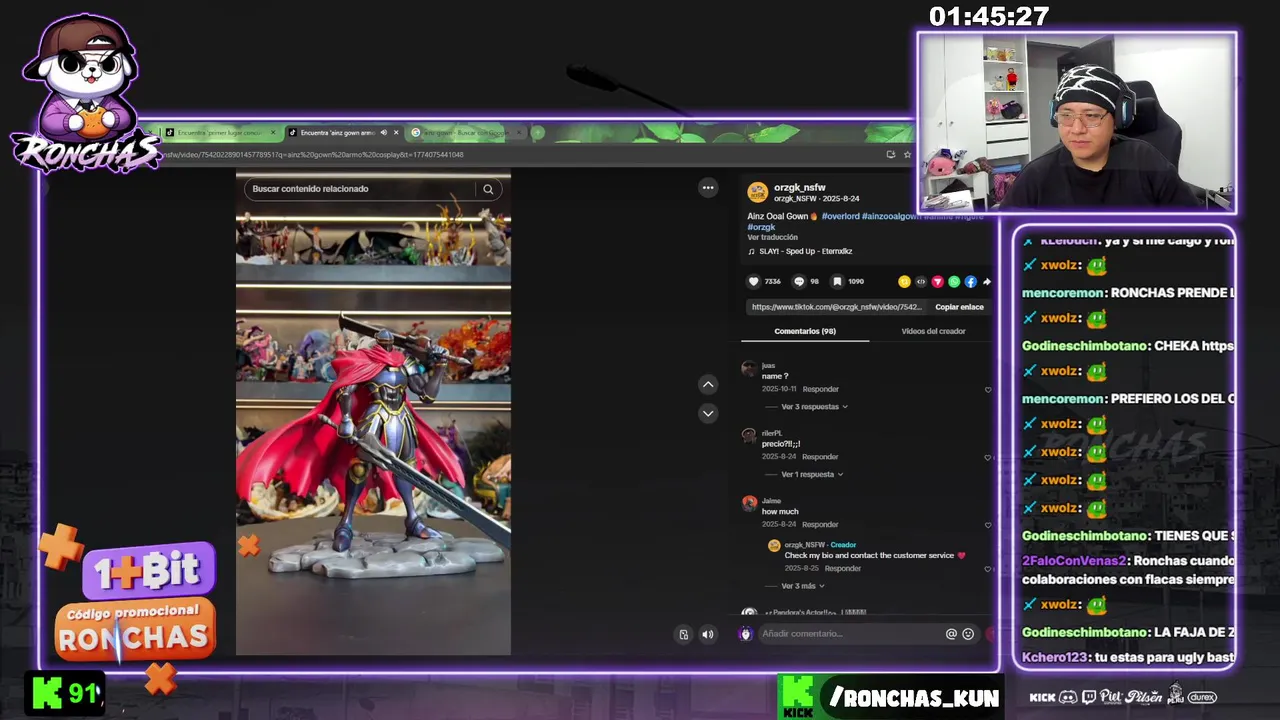The width and height of the screenshot is (1280, 720).
Task: Expand 'Ver 3 respuestas' replies
Action: [814, 407]
